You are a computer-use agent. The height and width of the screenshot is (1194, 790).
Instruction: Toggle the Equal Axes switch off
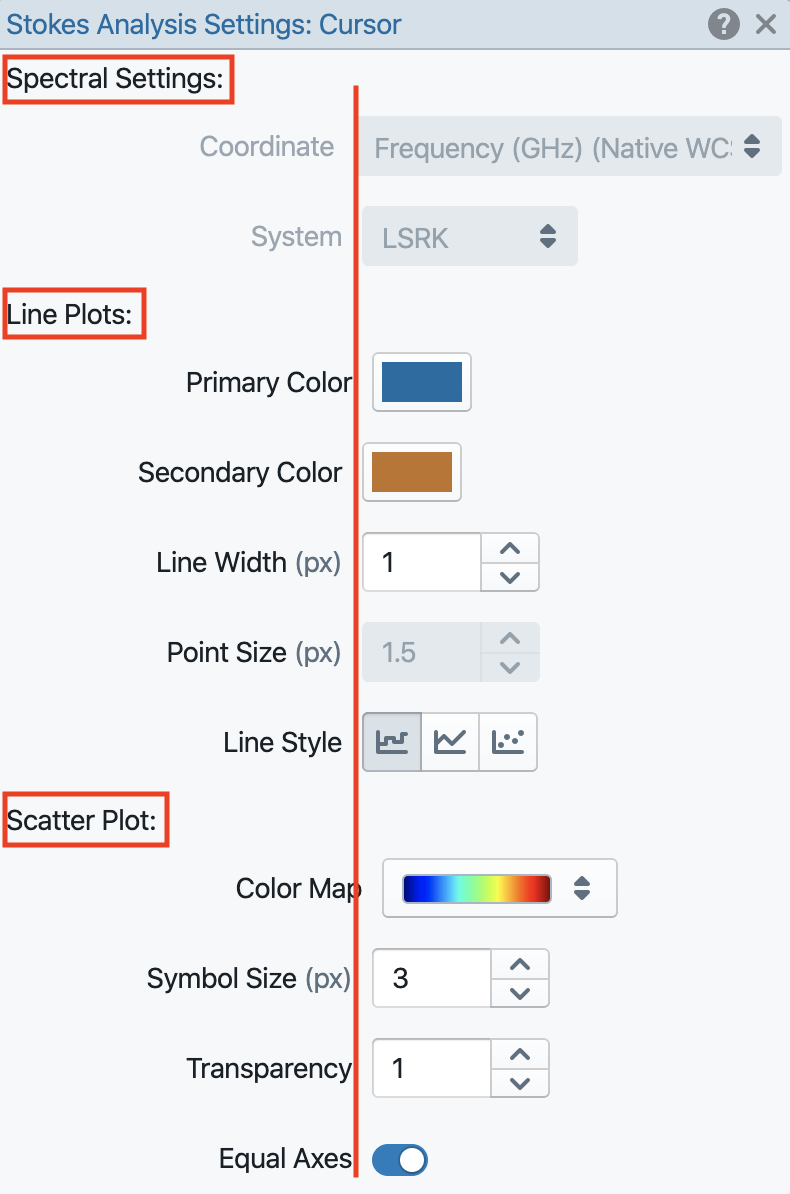(400, 1158)
